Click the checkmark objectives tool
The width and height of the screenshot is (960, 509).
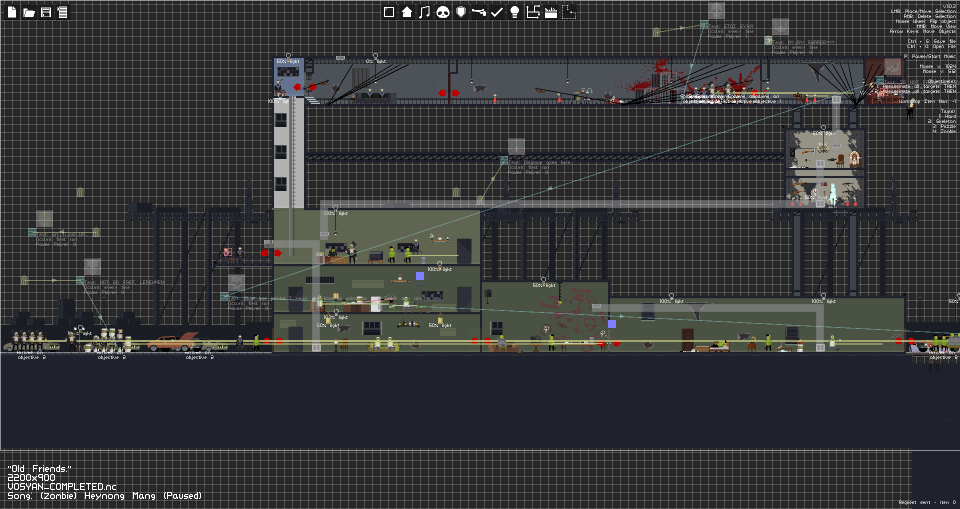[497, 12]
